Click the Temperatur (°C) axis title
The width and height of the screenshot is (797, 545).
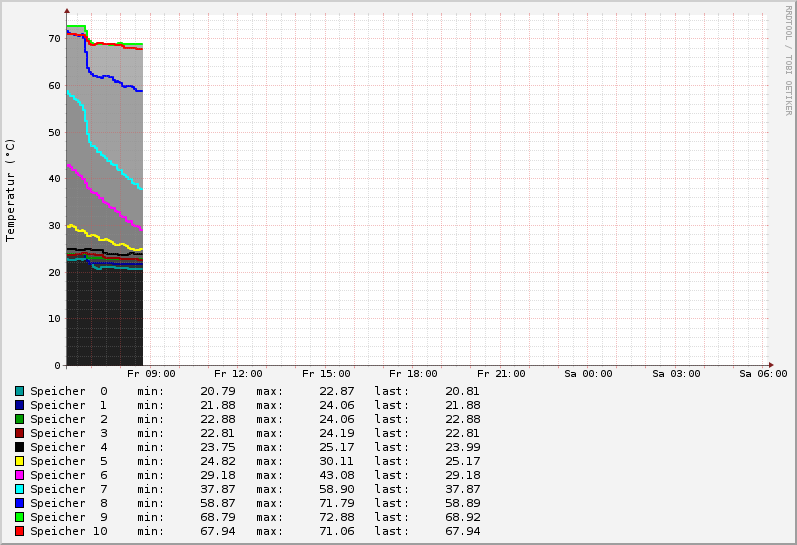[11, 189]
